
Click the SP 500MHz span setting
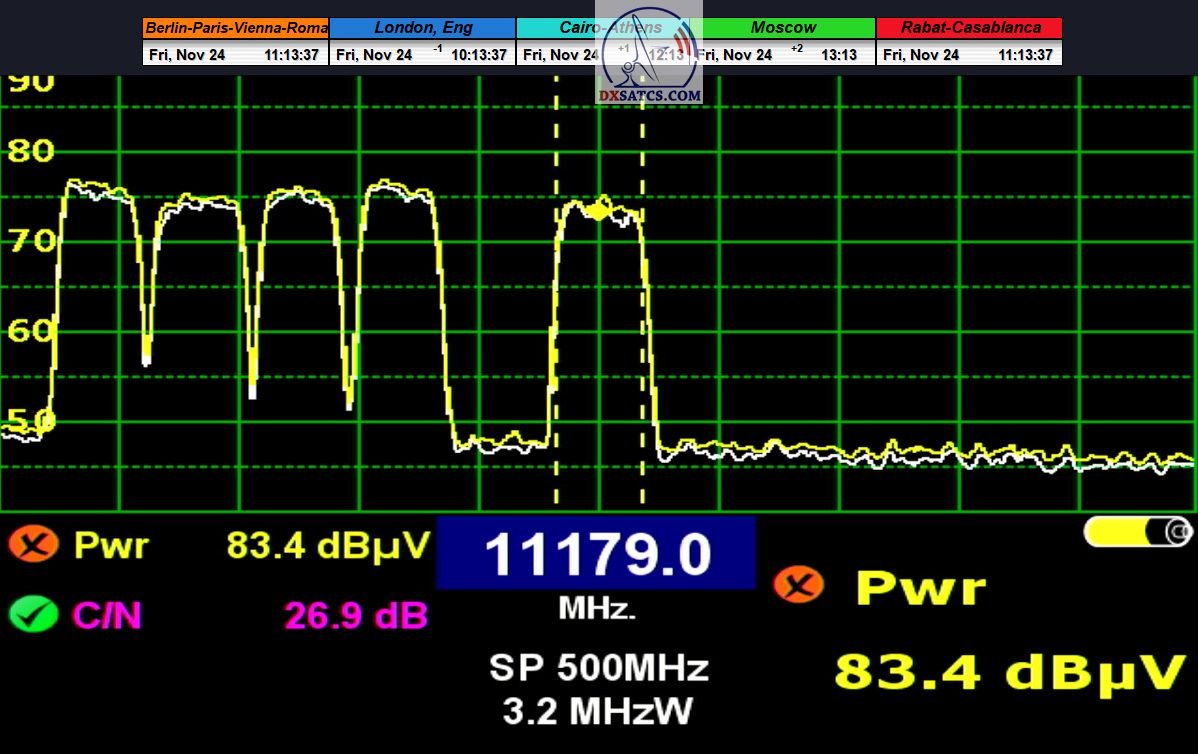coord(598,667)
